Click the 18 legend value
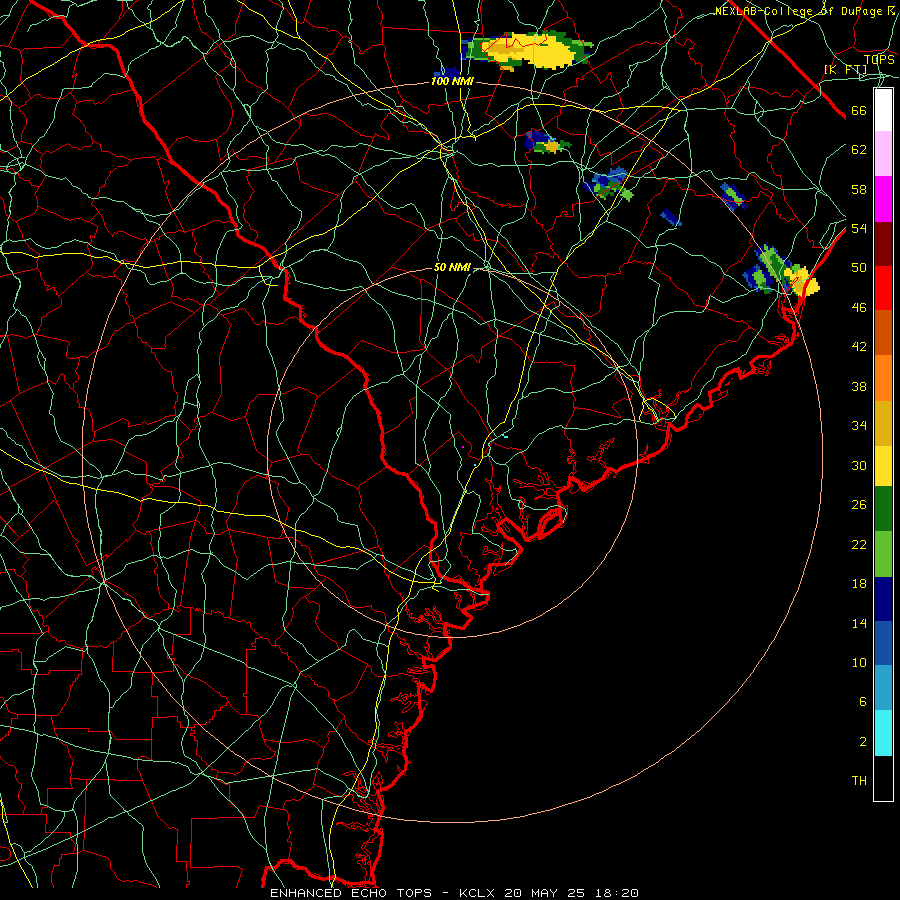This screenshot has height=900, width=900. click(x=859, y=584)
